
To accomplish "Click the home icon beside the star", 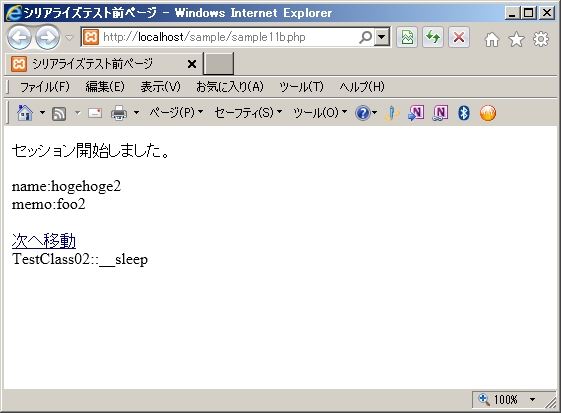I will [492, 39].
